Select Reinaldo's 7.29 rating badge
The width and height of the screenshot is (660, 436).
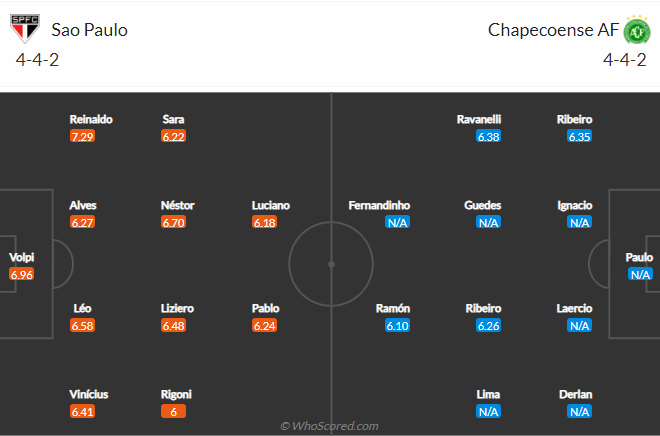pos(82,136)
